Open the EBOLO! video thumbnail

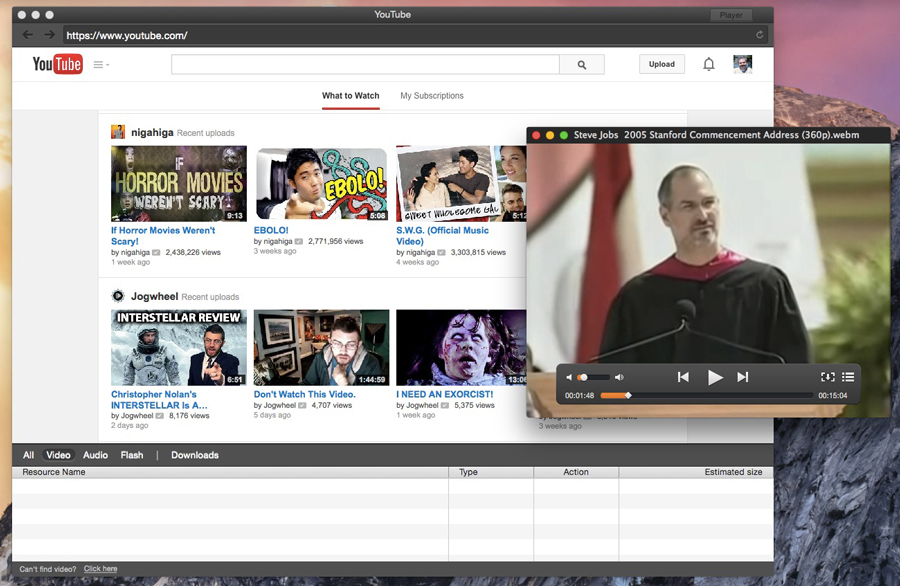point(321,184)
